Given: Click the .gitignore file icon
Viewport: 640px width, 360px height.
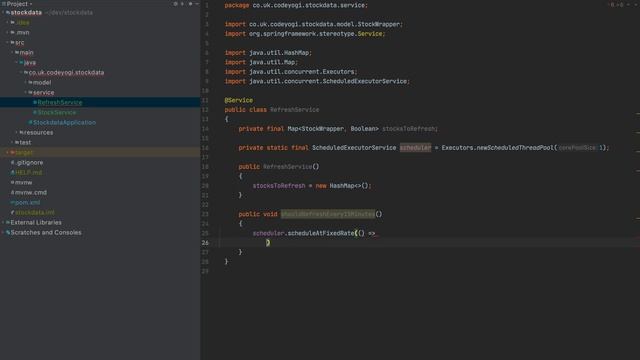Looking at the screenshot, I should [x=13, y=162].
